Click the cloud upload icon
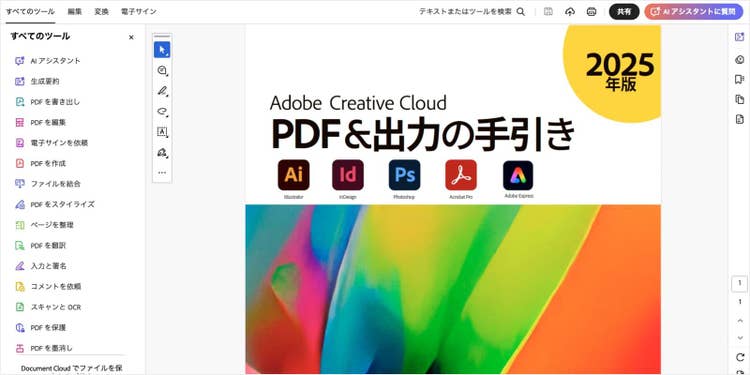750x375 pixels. (570, 11)
